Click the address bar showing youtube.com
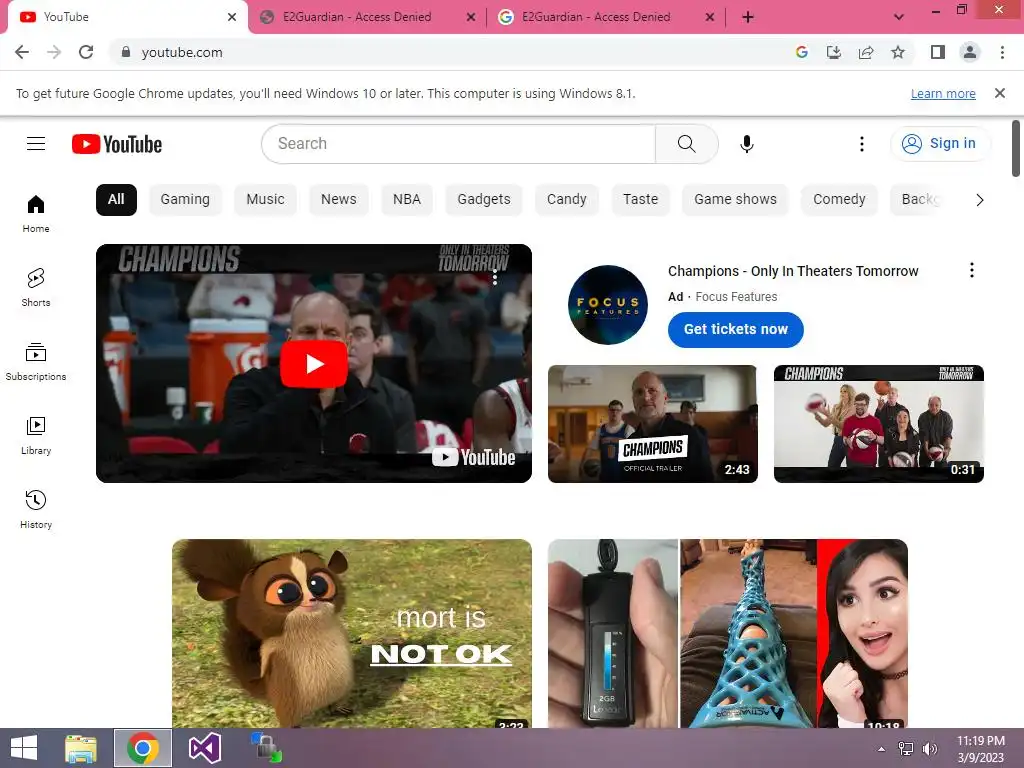This screenshot has width=1024, height=768. pos(451,52)
